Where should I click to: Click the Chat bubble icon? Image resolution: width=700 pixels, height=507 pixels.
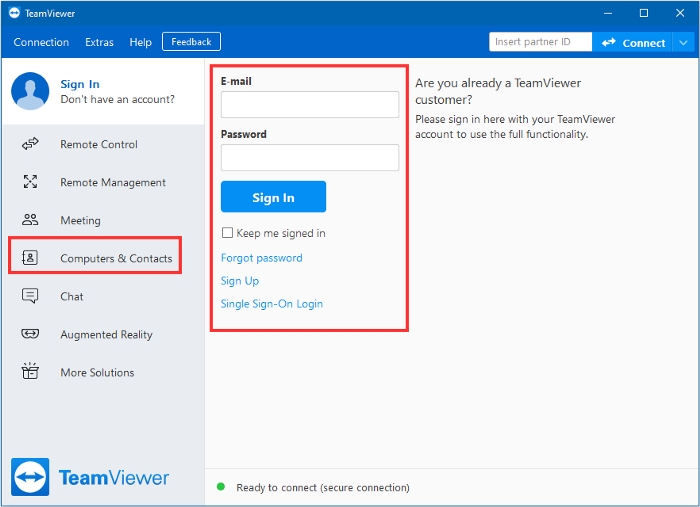30,296
